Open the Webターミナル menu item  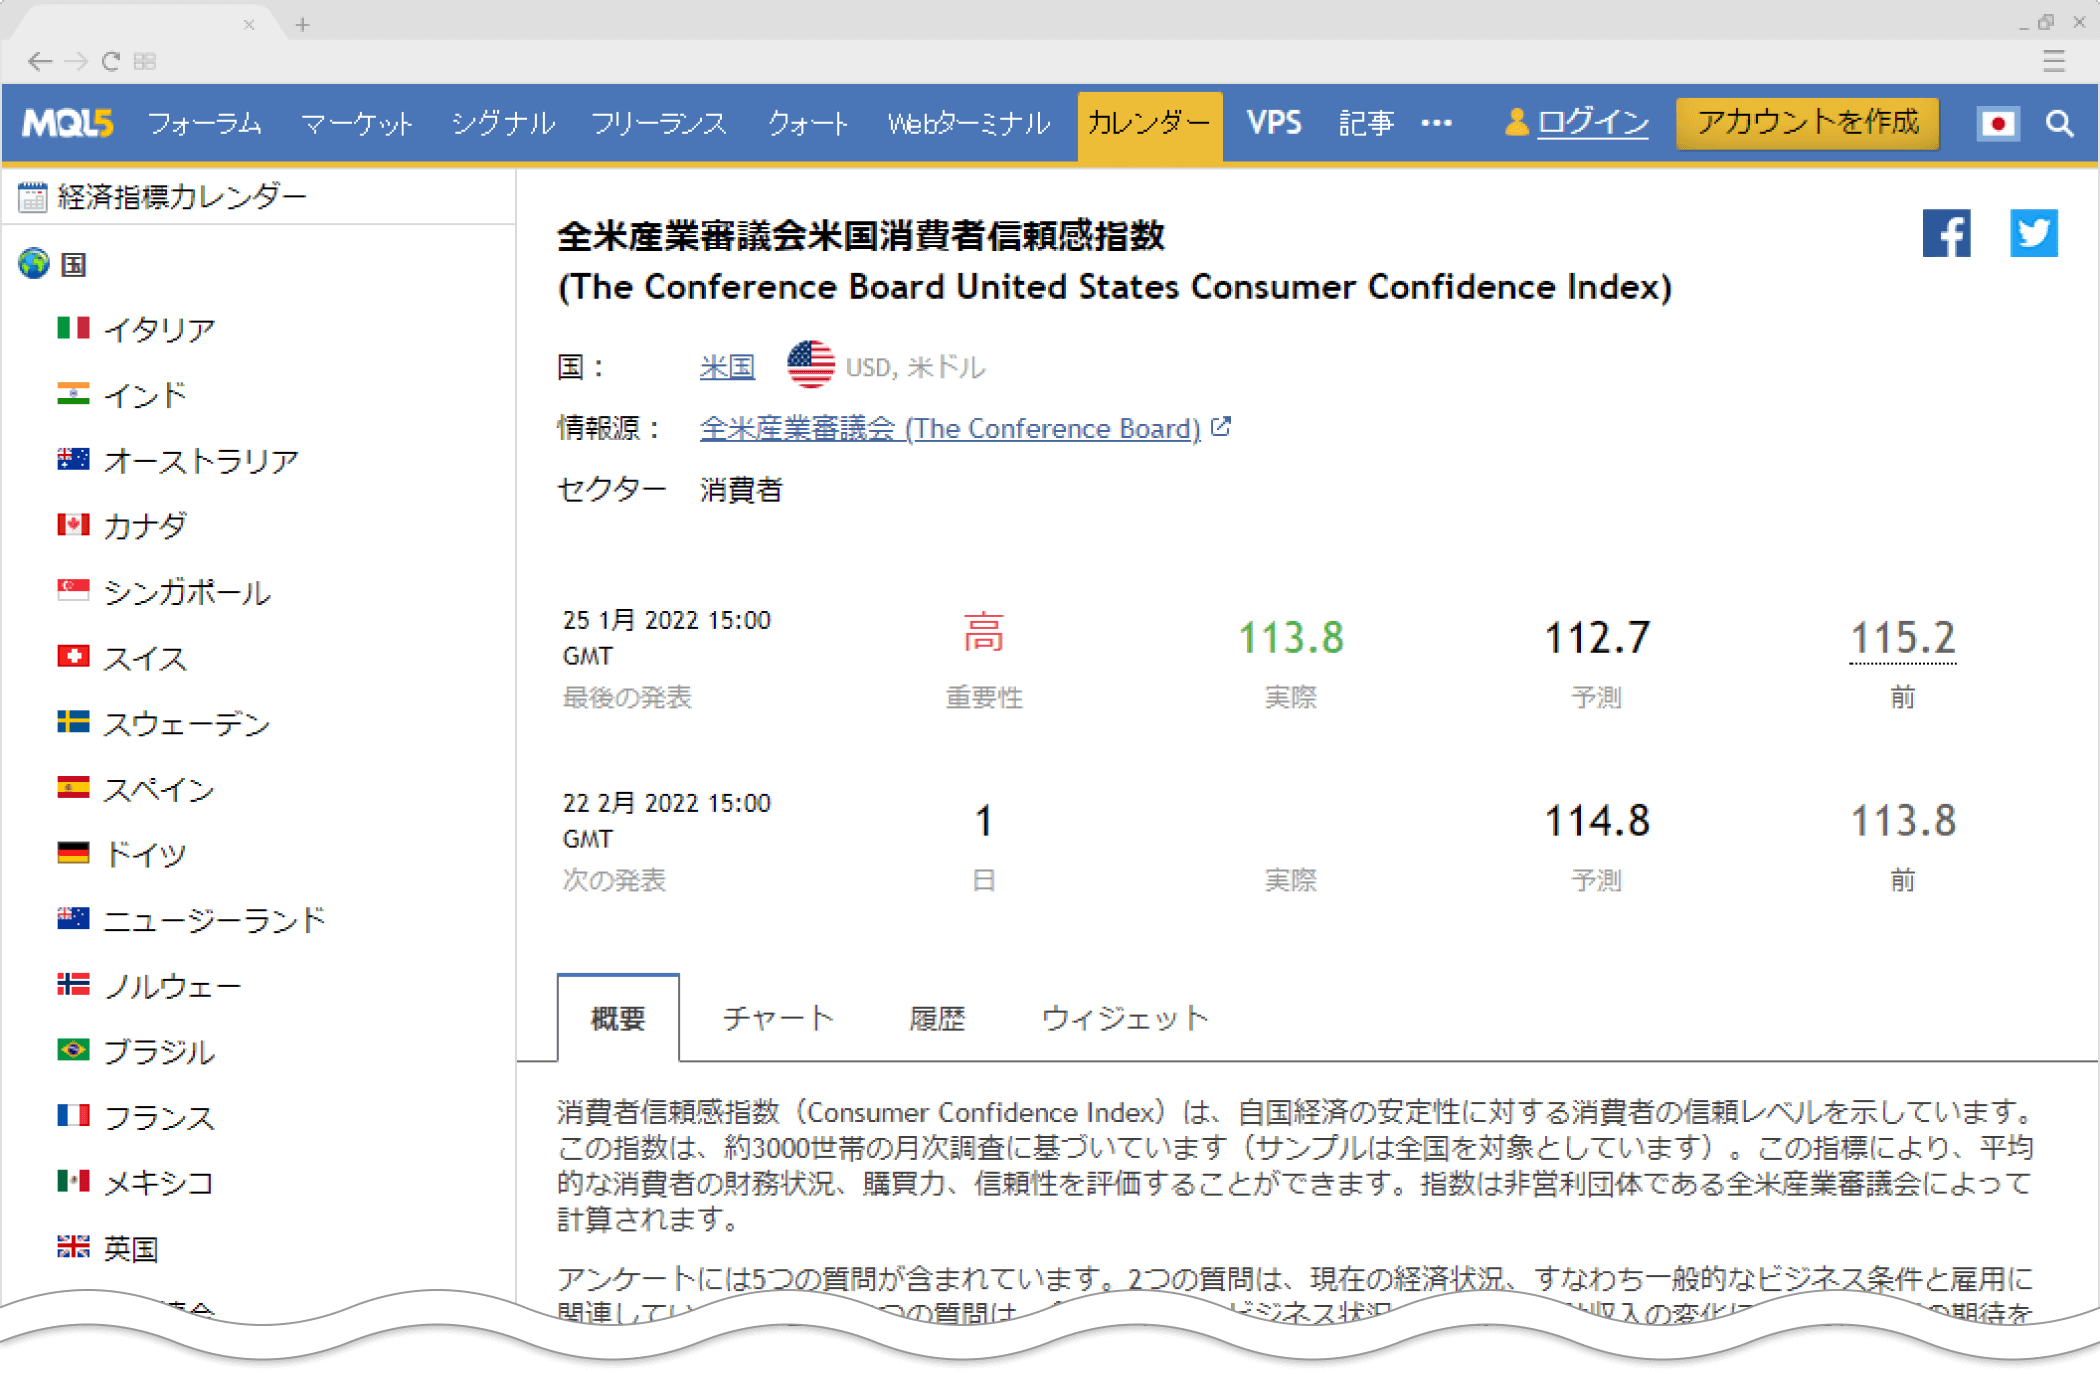pyautogui.click(x=969, y=123)
